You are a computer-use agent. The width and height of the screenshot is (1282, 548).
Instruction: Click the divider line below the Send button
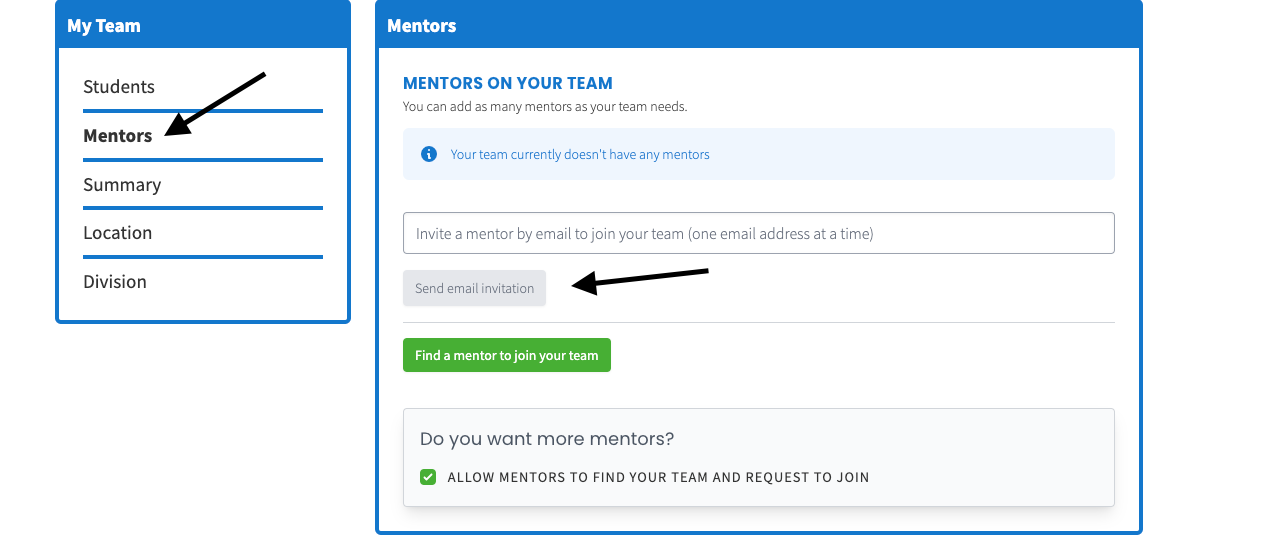coord(758,322)
